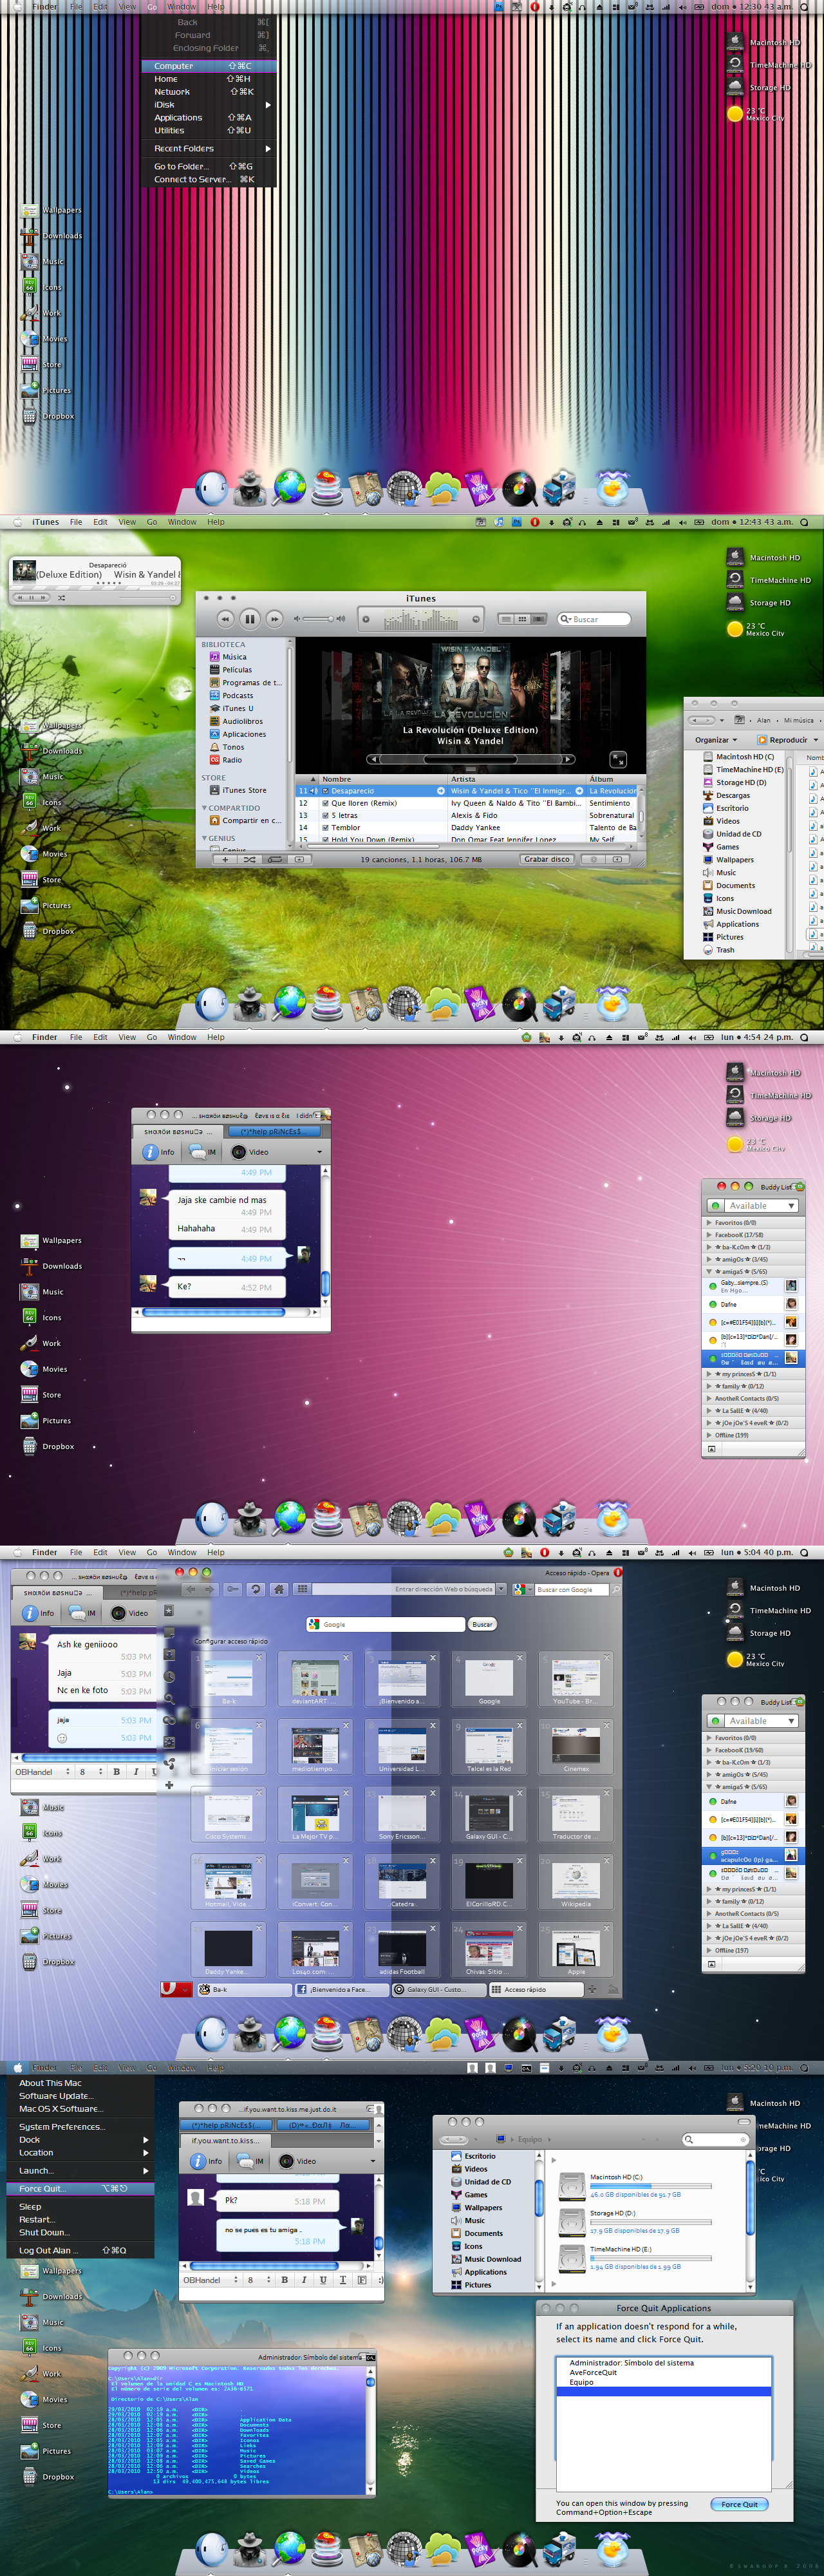The width and height of the screenshot is (824, 2576).
Task: Toggle repeat in the iTunes bottom bar
Action: [x=274, y=859]
